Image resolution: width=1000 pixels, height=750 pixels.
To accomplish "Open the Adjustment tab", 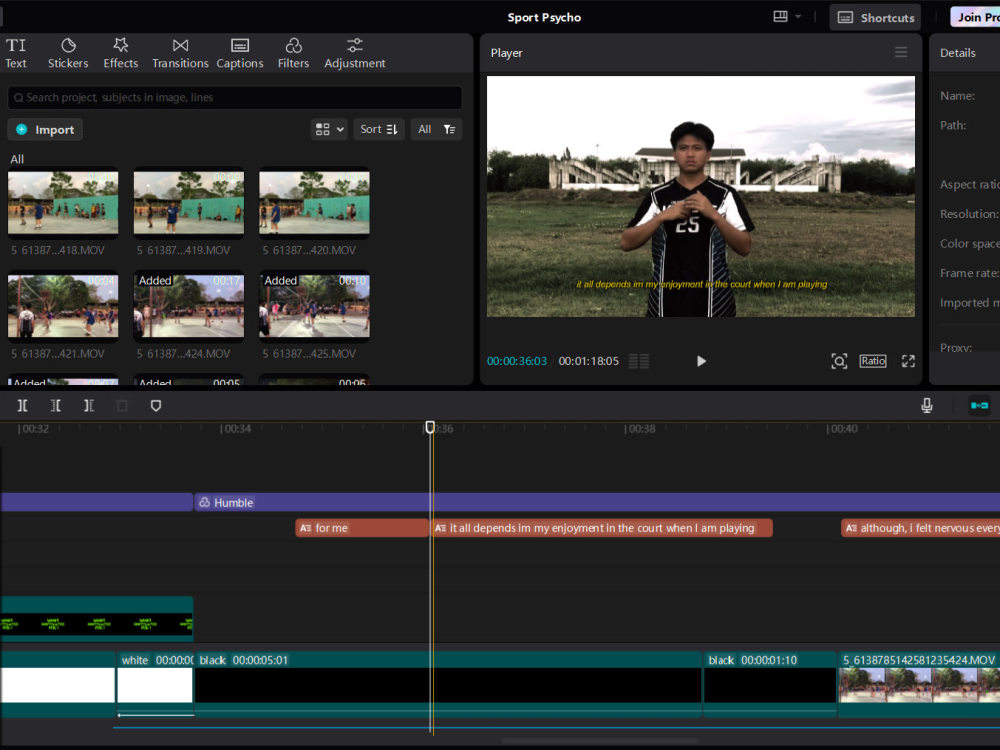I will 355,54.
